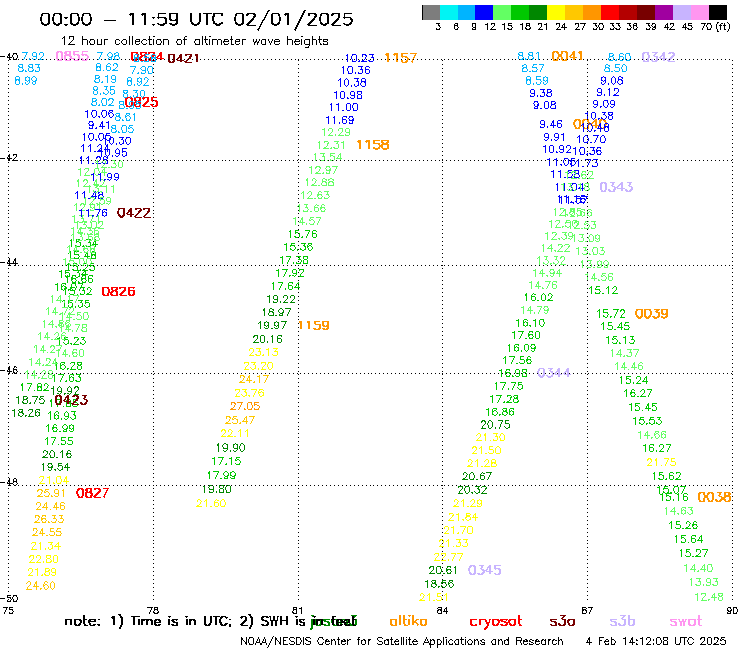Click the 18.26 wave height value
Image resolution: width=740 pixels, height=650 pixels.
tap(26, 414)
